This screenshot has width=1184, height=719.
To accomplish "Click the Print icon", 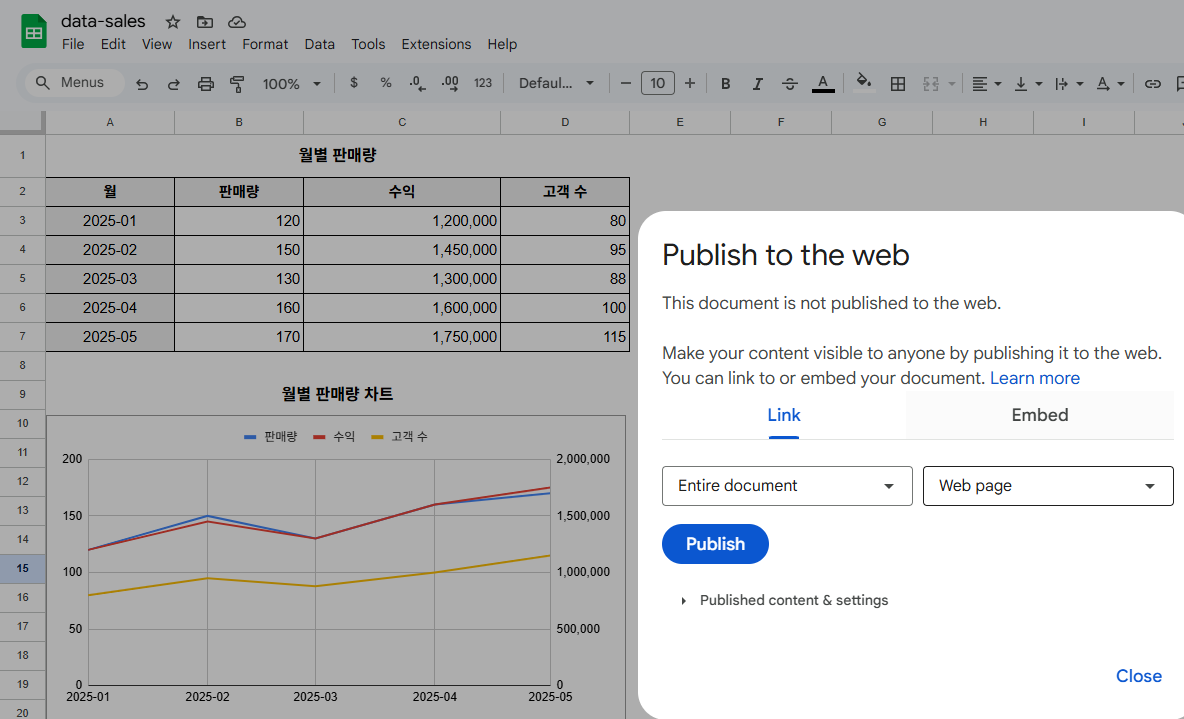I will click(205, 84).
